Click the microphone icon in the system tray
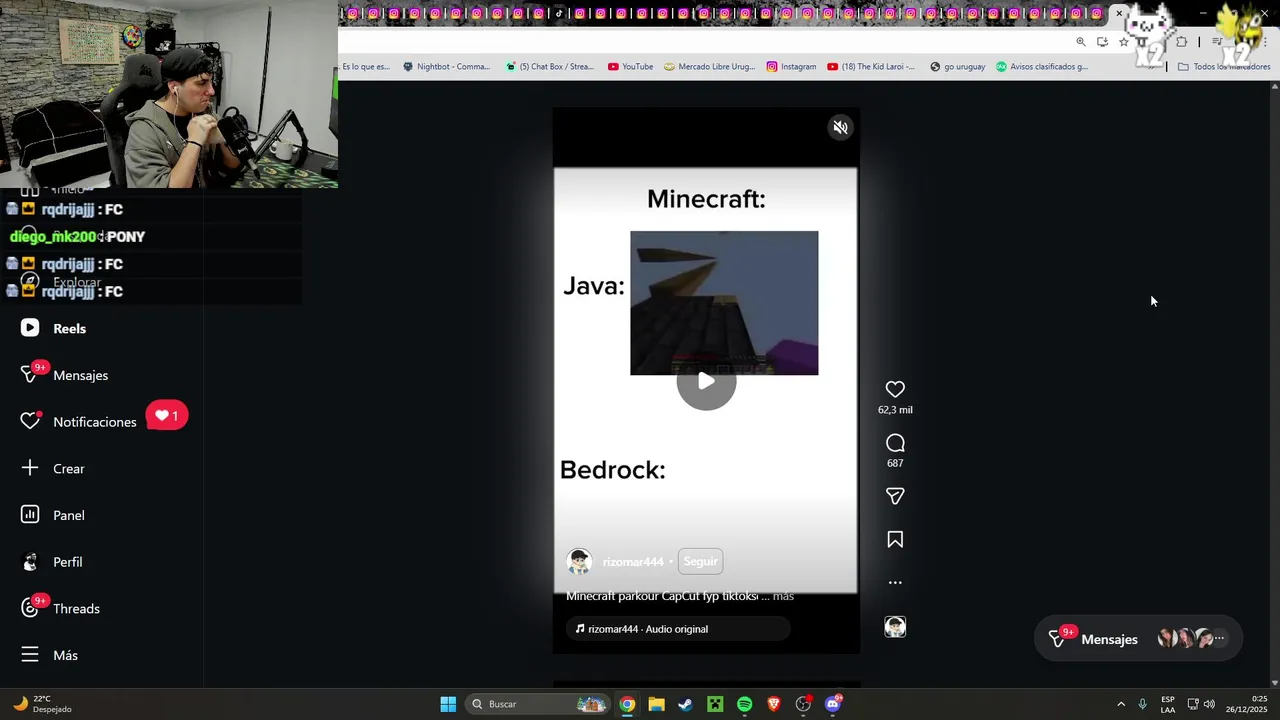Viewport: 1280px width, 720px height. click(1142, 704)
